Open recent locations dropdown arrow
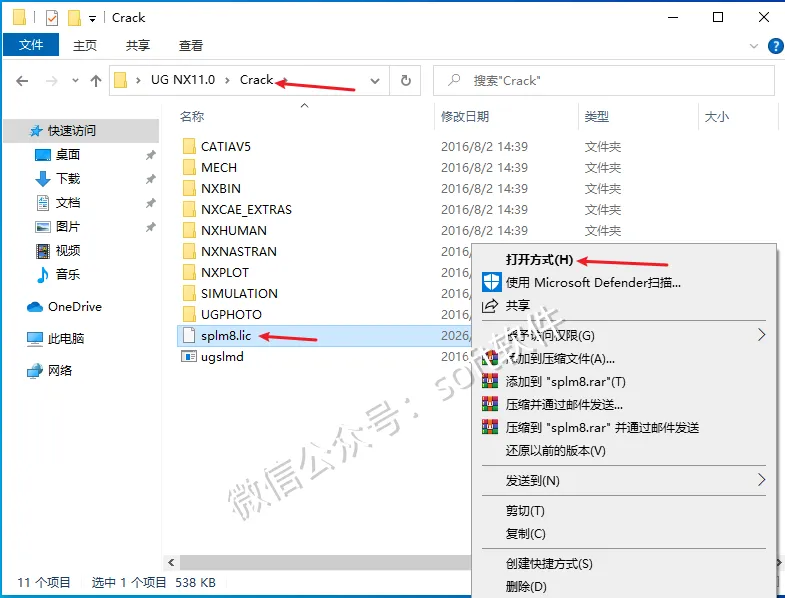This screenshot has height=598, width=785. 75,81
